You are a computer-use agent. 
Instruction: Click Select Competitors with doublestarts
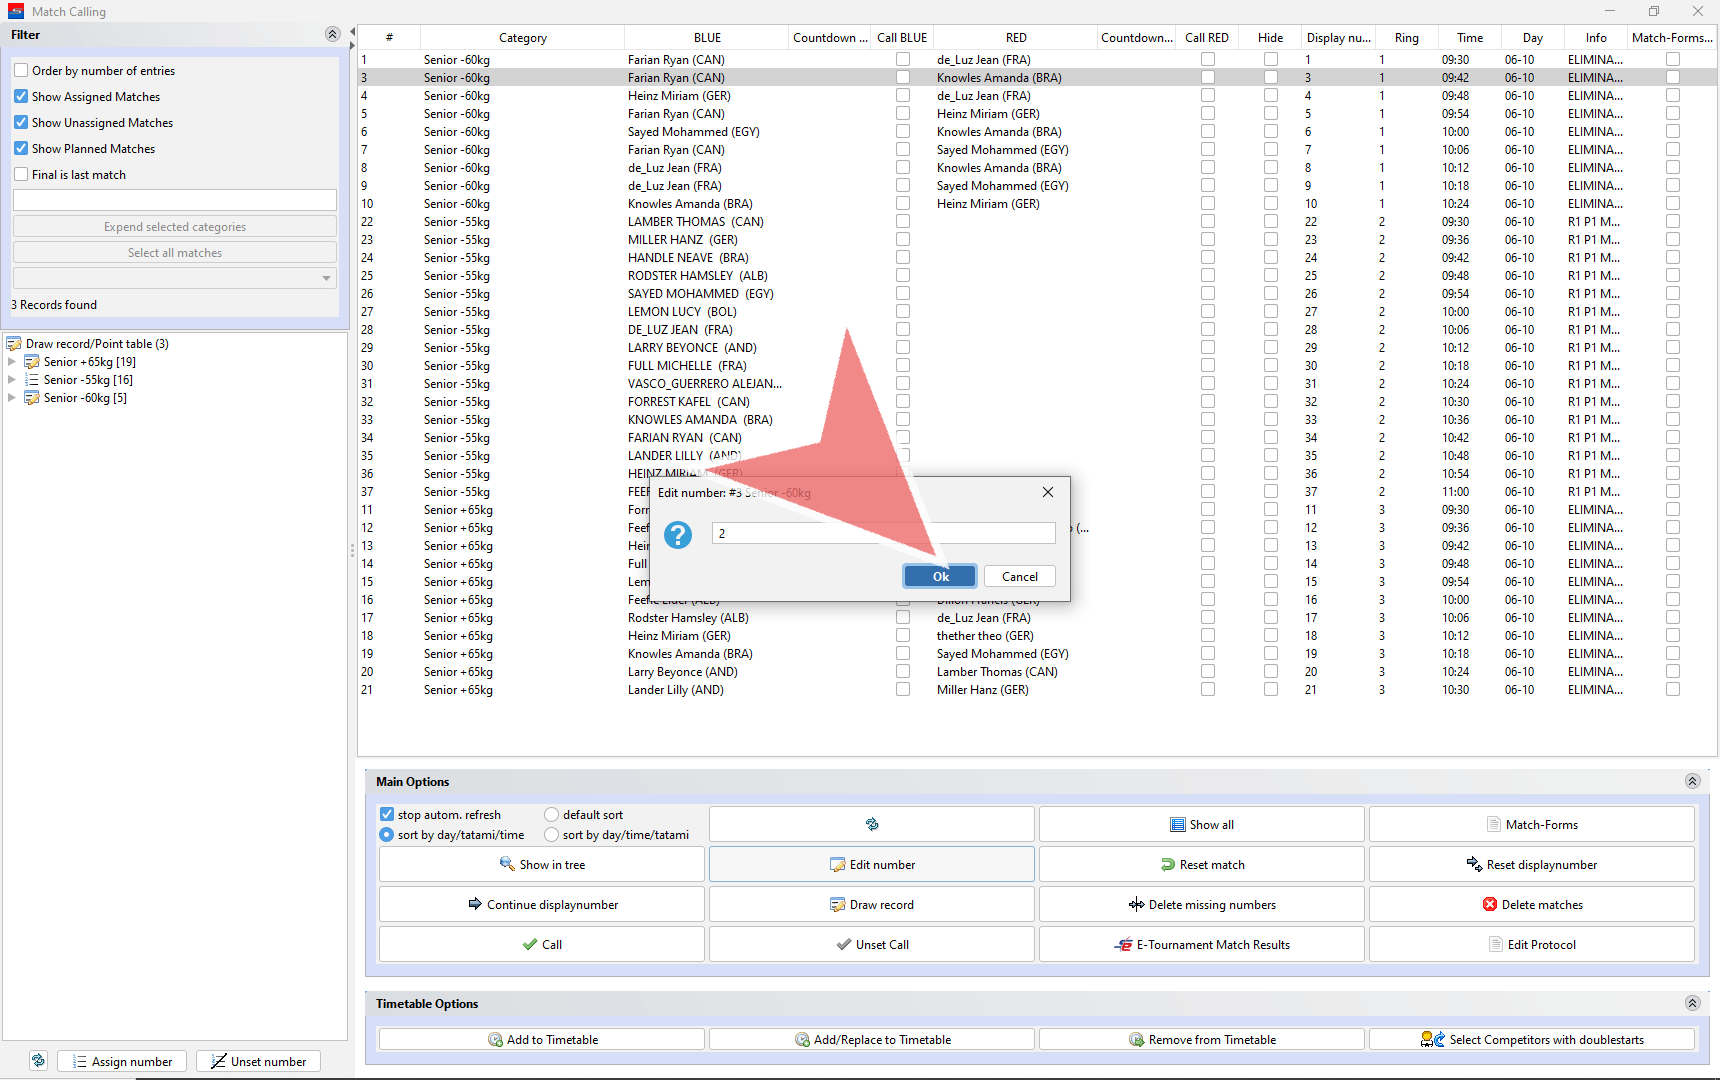[x=1531, y=1039]
